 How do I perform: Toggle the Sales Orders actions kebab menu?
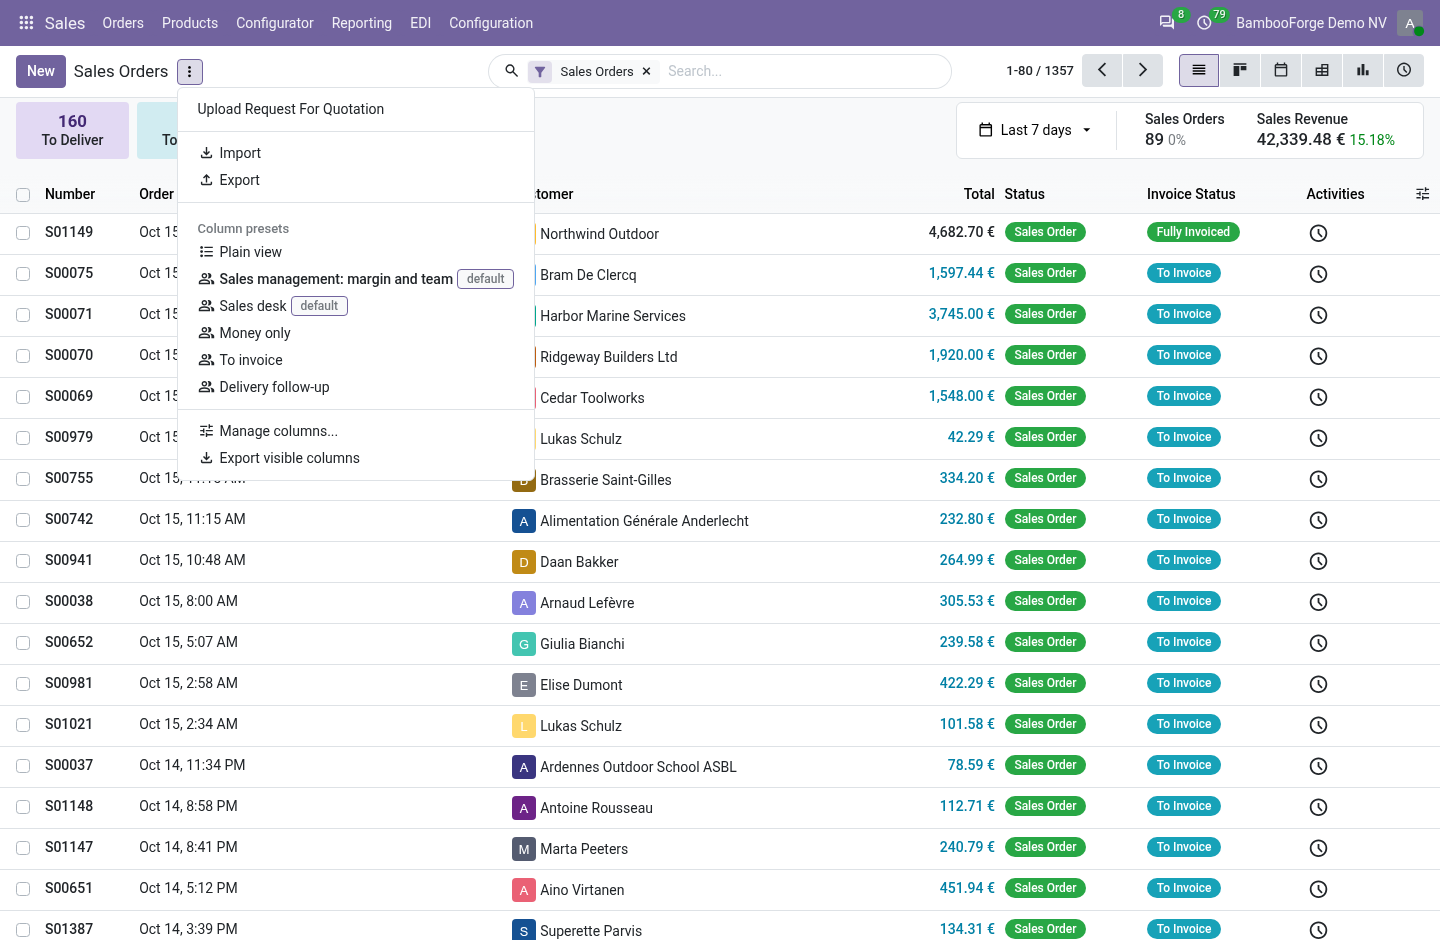(x=190, y=72)
